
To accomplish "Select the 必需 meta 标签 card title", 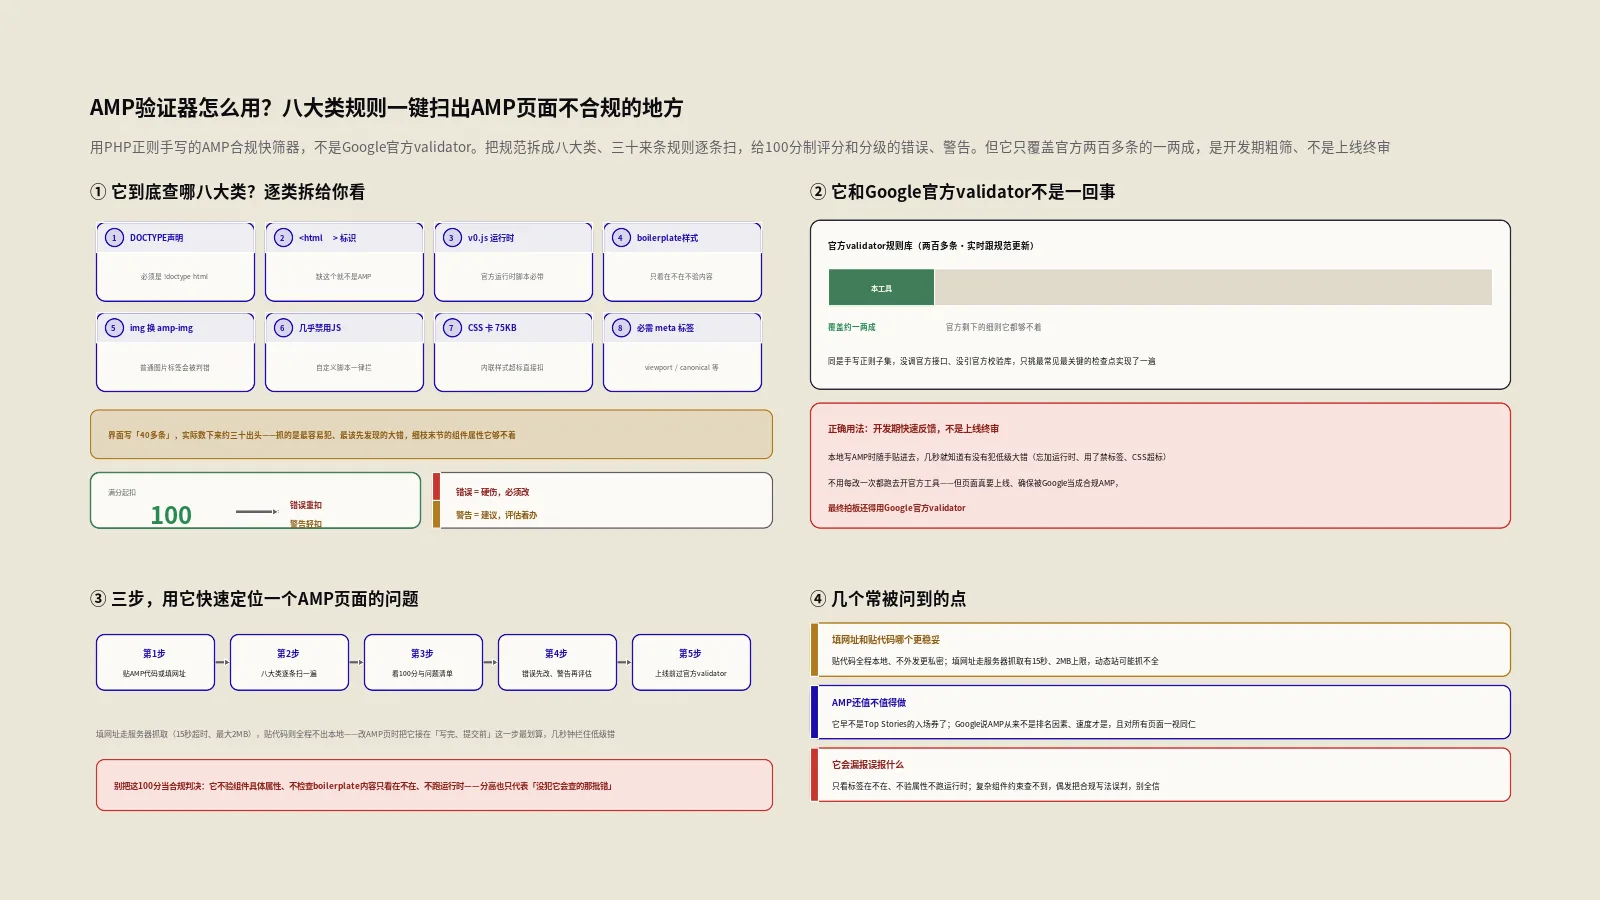I will [665, 328].
